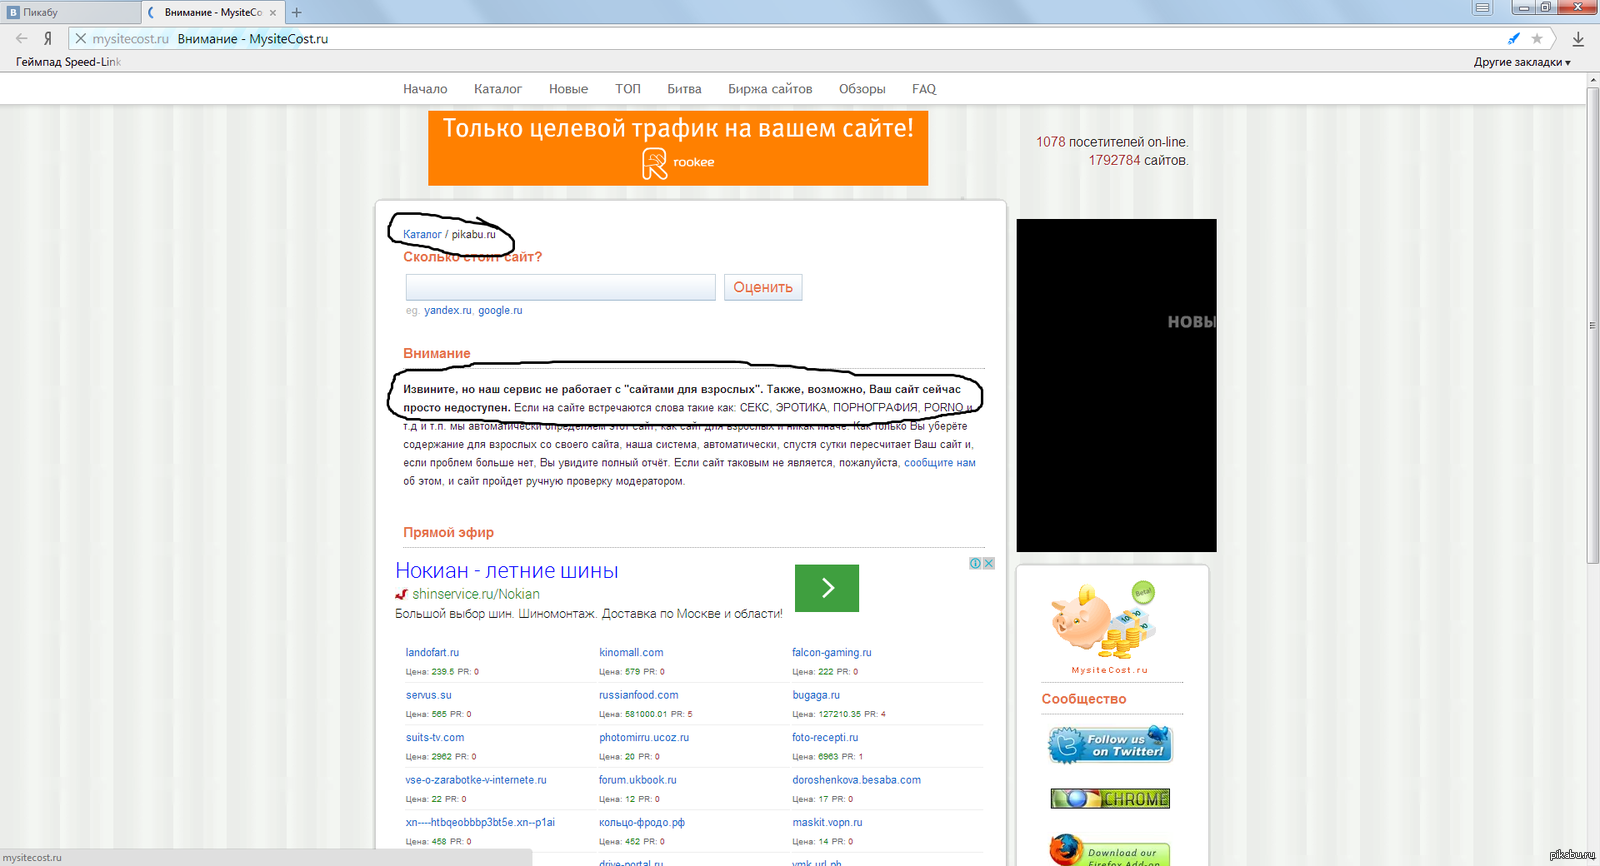This screenshot has width=1600, height=866.
Task: Open servus.su link
Action: click(428, 695)
